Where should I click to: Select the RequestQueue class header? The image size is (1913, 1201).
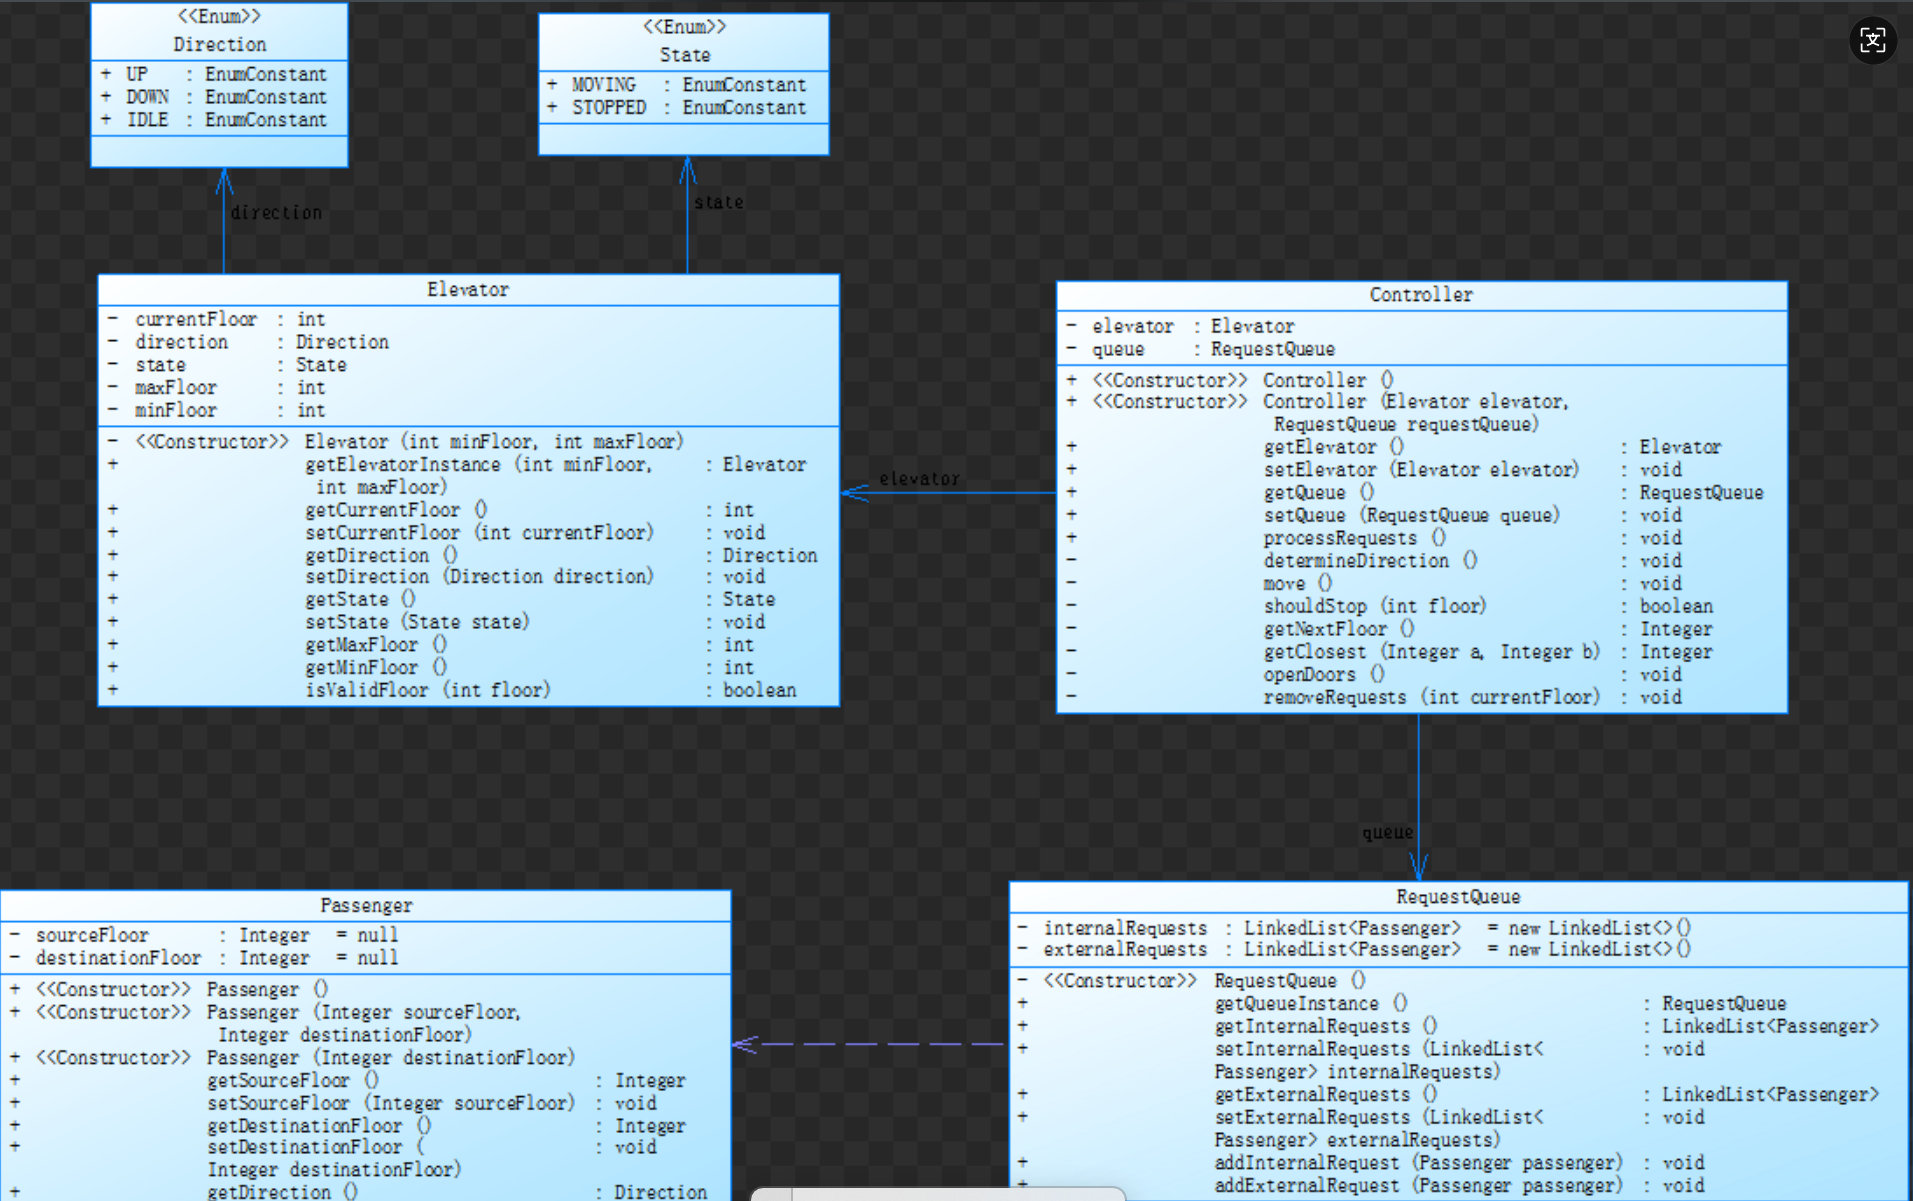click(x=1457, y=897)
